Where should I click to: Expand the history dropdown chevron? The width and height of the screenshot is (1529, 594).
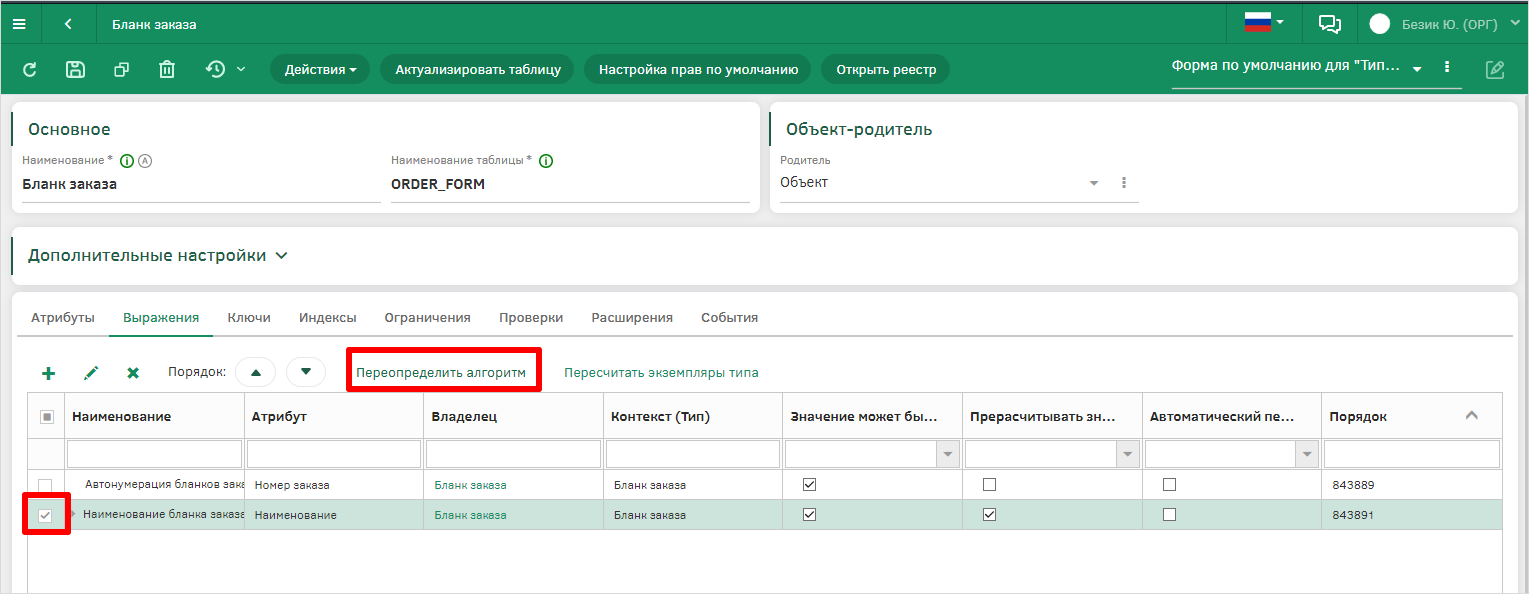tap(241, 69)
